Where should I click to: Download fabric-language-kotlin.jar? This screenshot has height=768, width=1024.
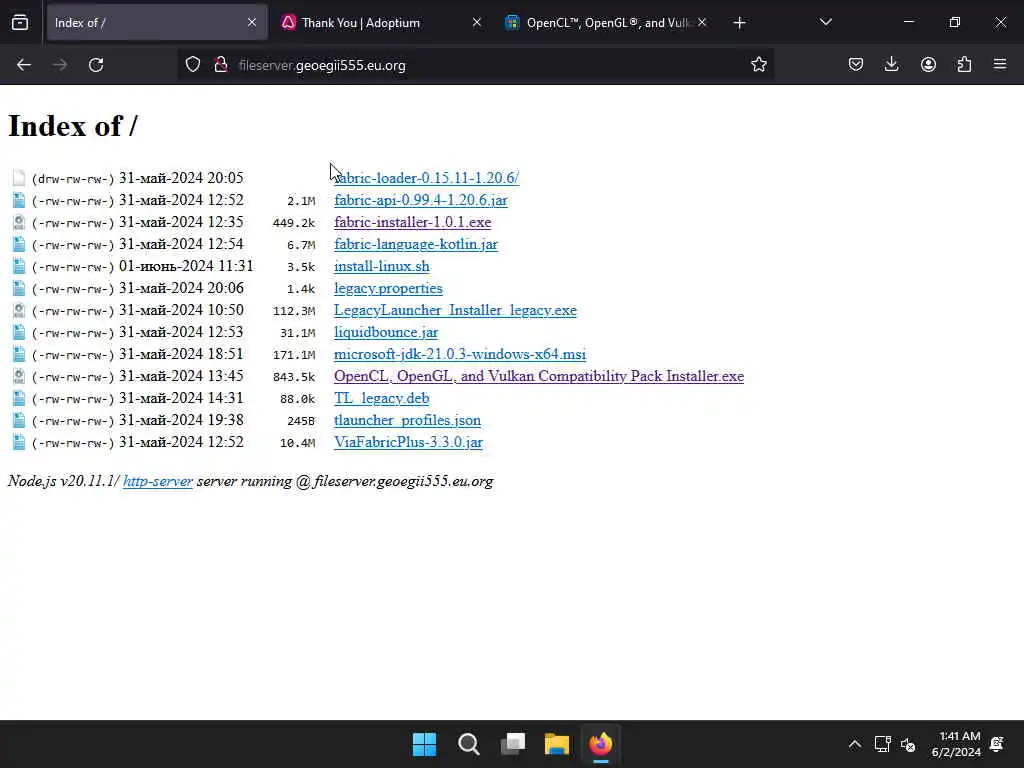pyautogui.click(x=416, y=244)
